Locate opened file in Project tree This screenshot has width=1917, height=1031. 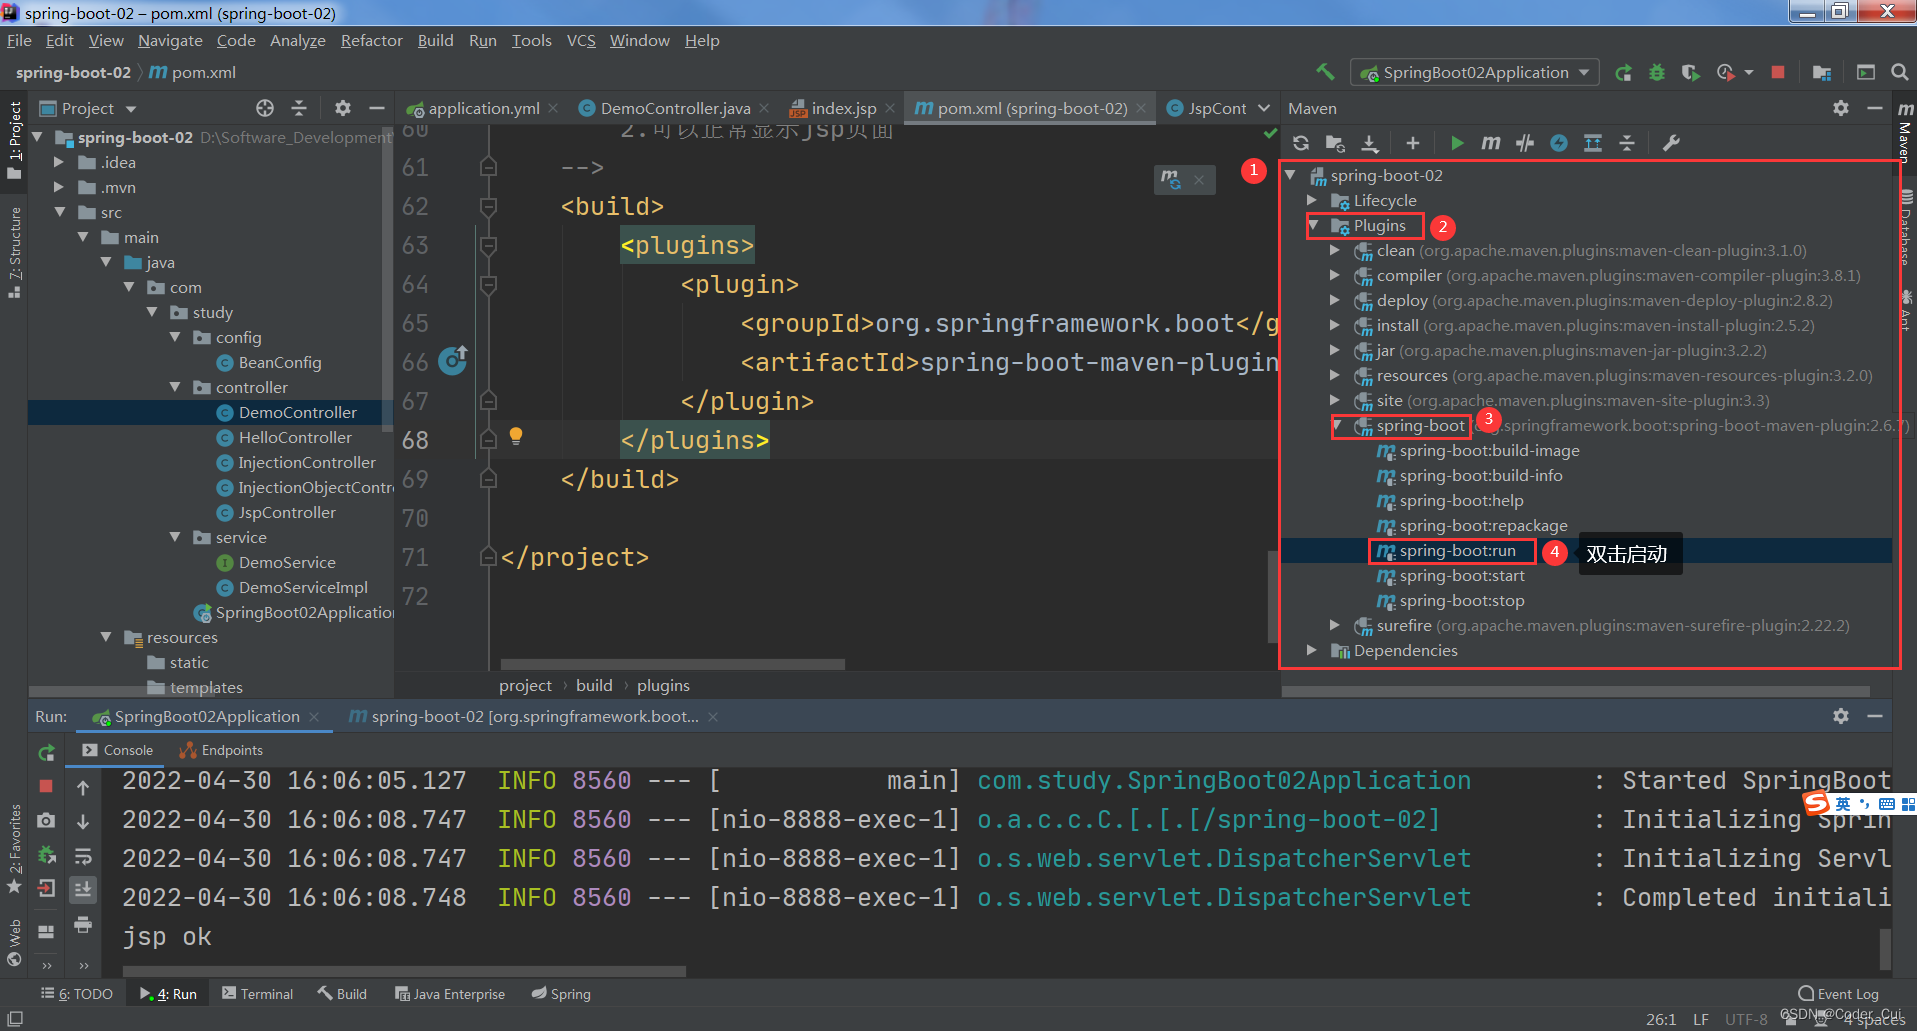click(265, 108)
